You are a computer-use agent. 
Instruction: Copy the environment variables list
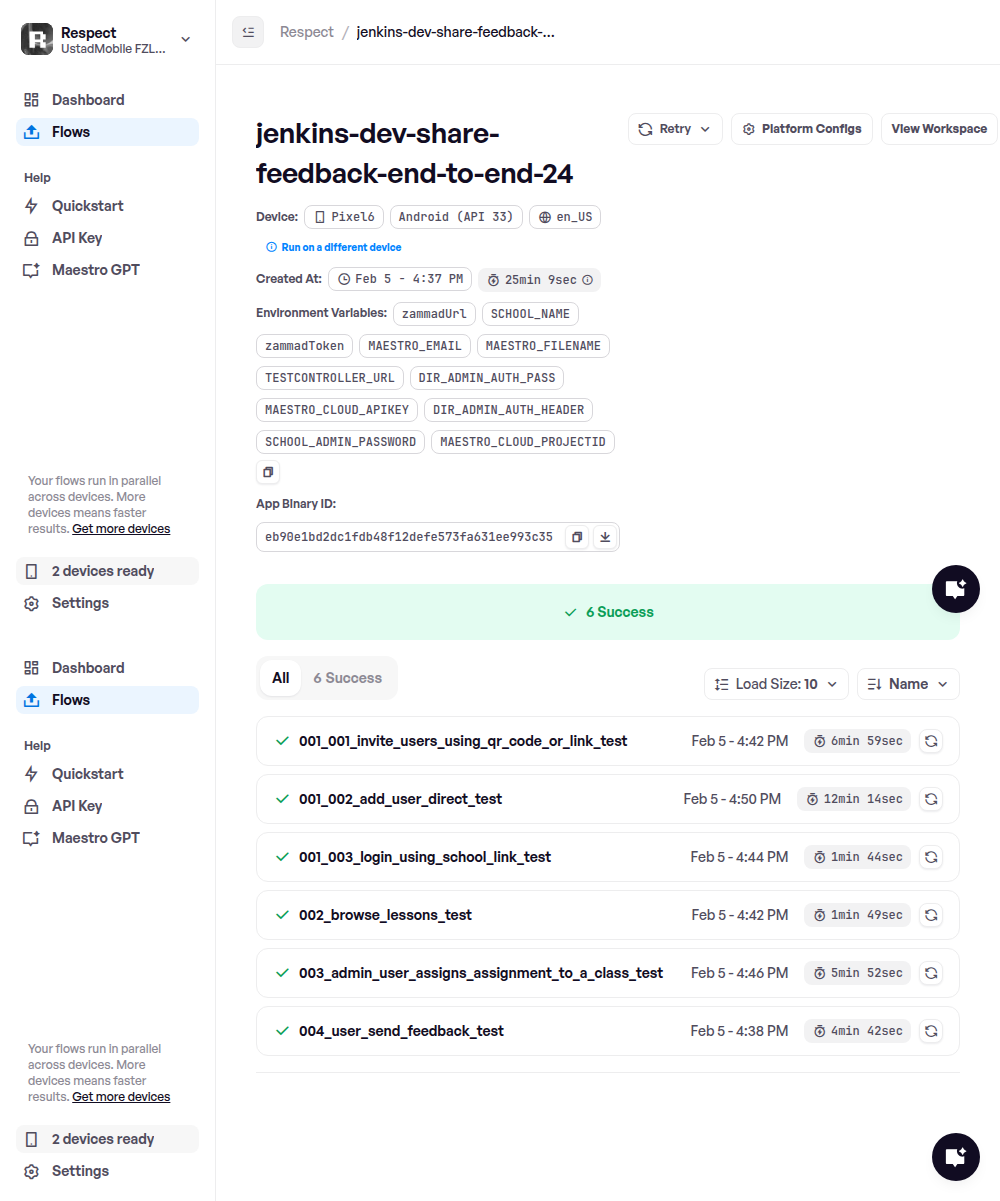click(x=268, y=472)
